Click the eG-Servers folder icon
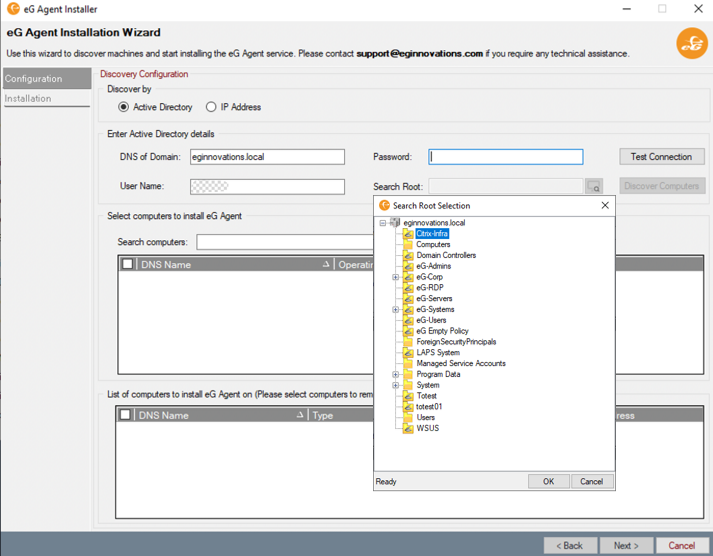 [x=408, y=299]
